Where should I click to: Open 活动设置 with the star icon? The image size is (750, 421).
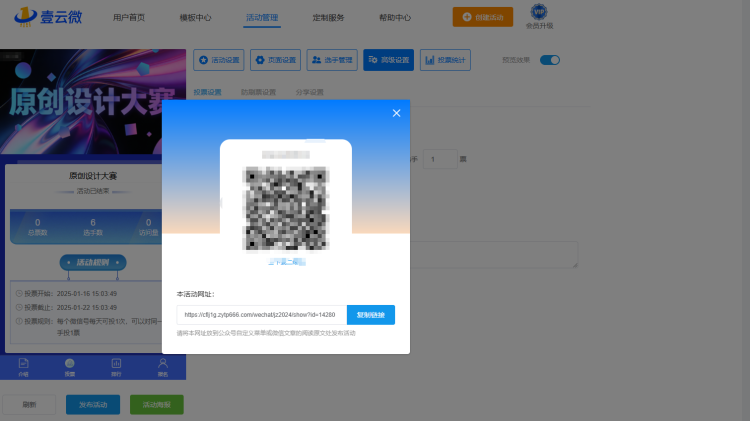[x=219, y=60]
